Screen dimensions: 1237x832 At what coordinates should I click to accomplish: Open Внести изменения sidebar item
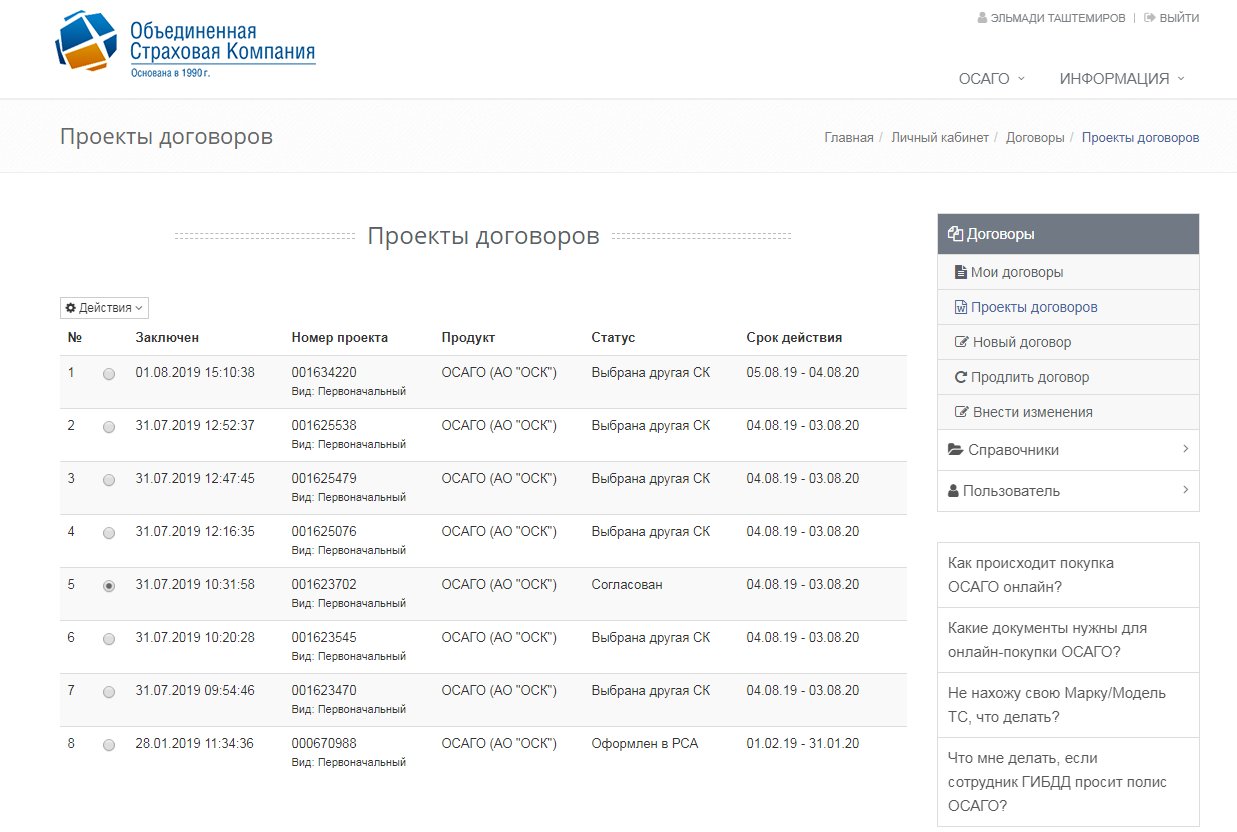click(1068, 412)
